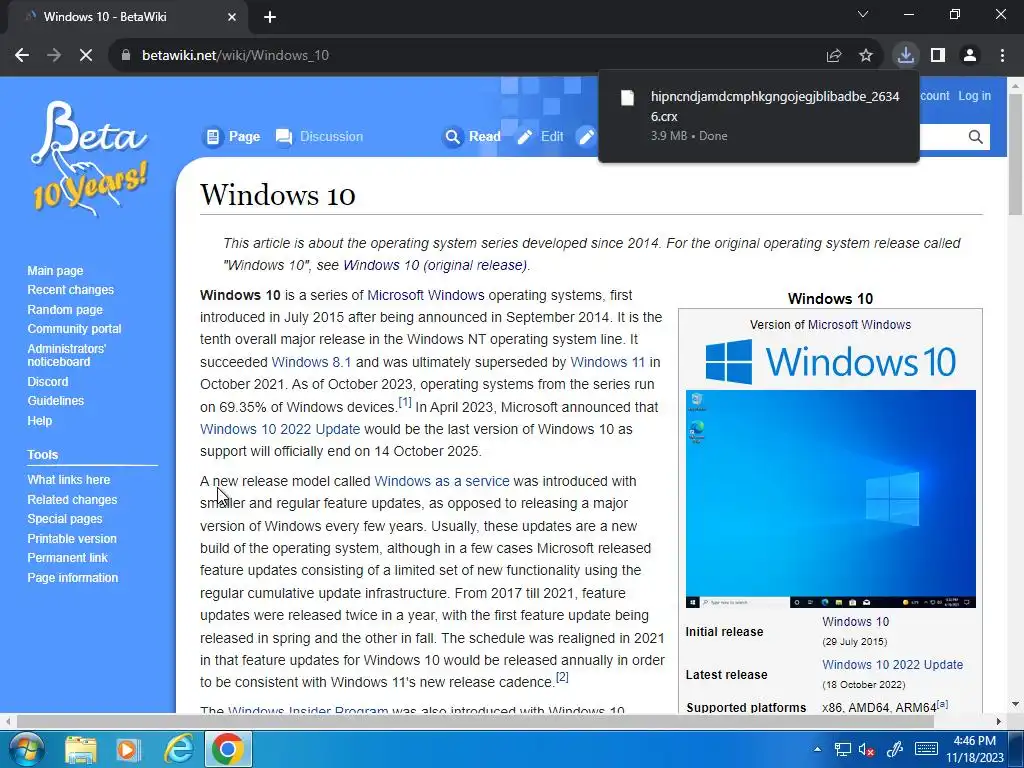Open the Windows 10 desktop screenshot thumbnail
Image resolution: width=1024 pixels, height=768 pixels.
tap(831, 499)
